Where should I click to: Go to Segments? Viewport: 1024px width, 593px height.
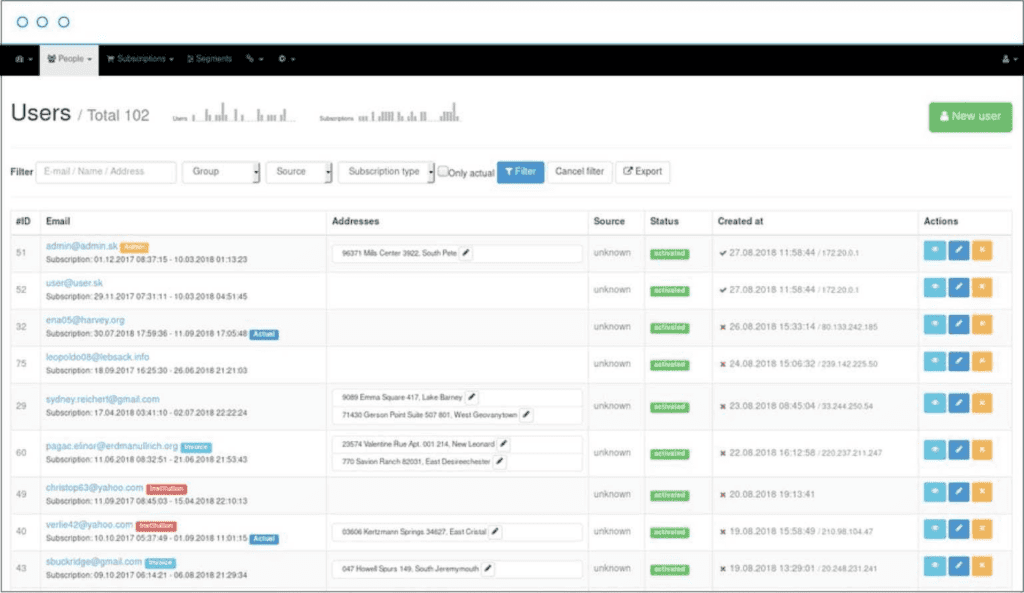209,59
